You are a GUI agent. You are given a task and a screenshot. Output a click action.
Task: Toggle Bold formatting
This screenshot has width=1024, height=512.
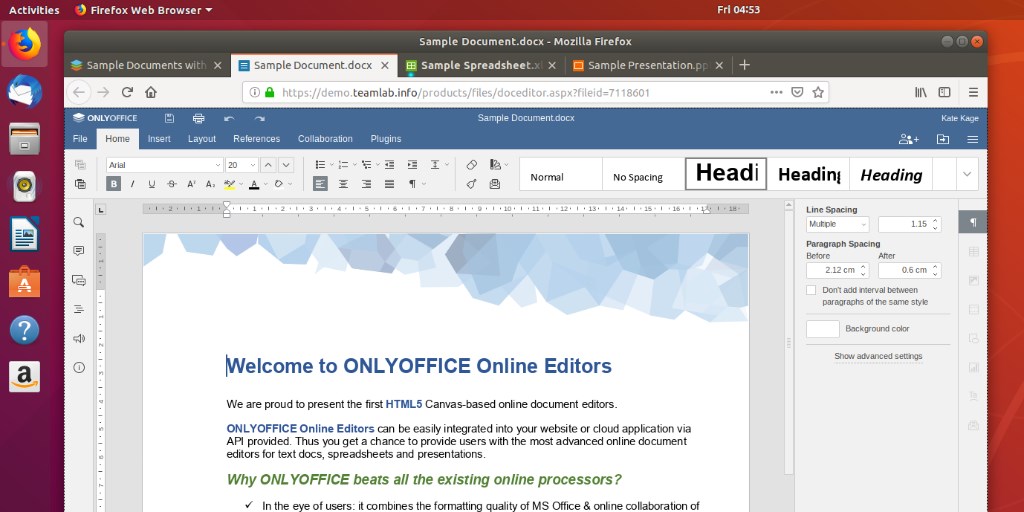114,184
